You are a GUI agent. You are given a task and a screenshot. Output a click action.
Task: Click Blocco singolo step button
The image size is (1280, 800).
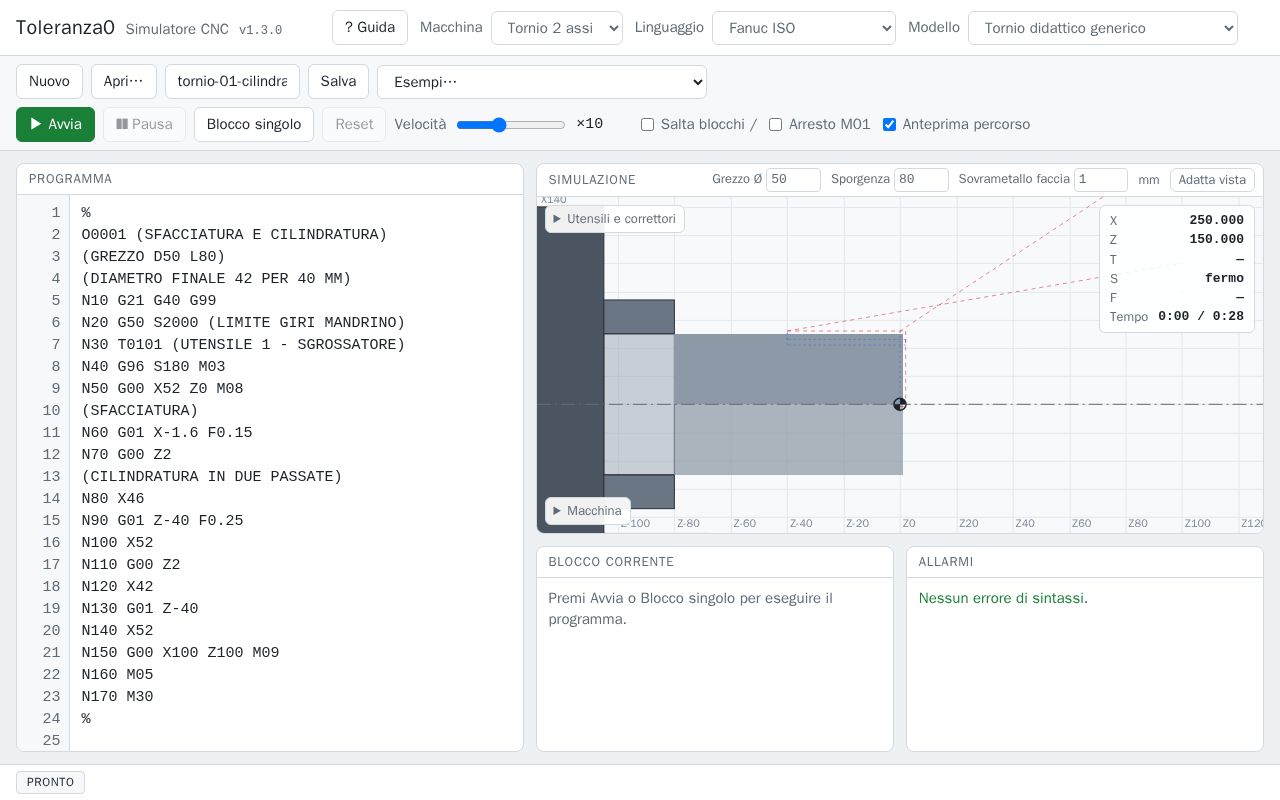[x=254, y=124]
